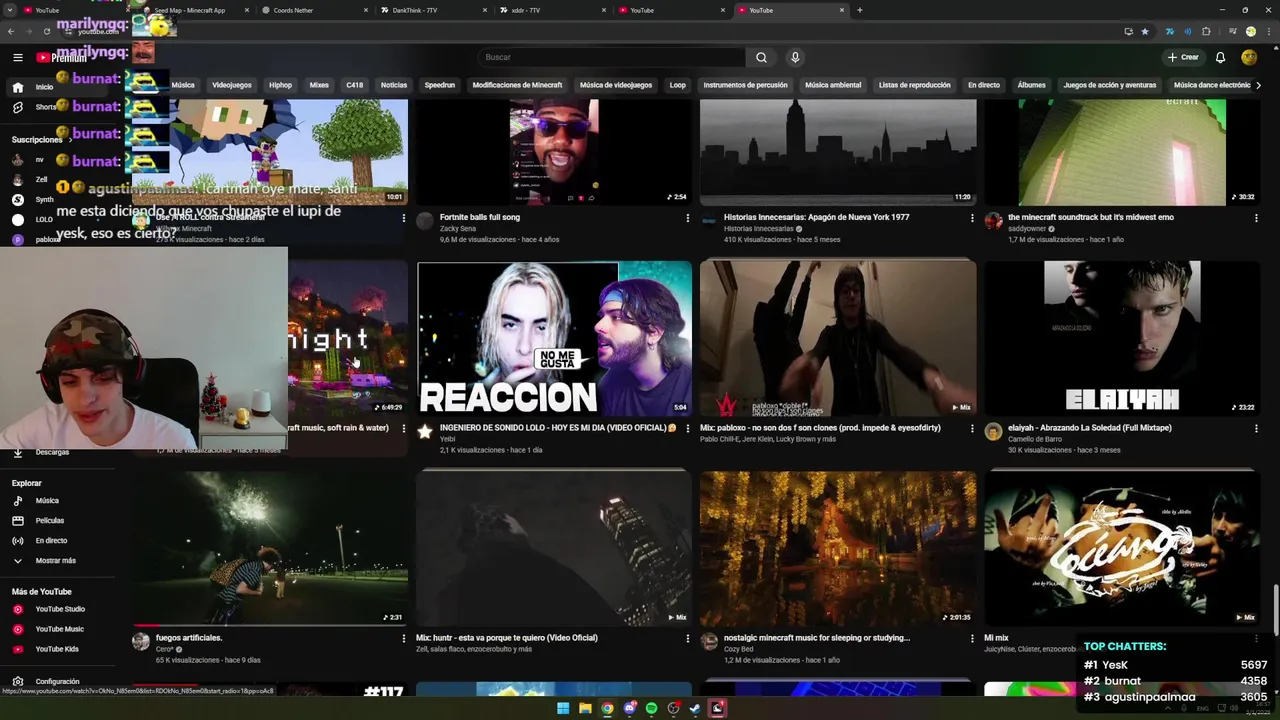Switch to the DankThink - 7TV tab
1280x720 pixels.
pos(432,10)
